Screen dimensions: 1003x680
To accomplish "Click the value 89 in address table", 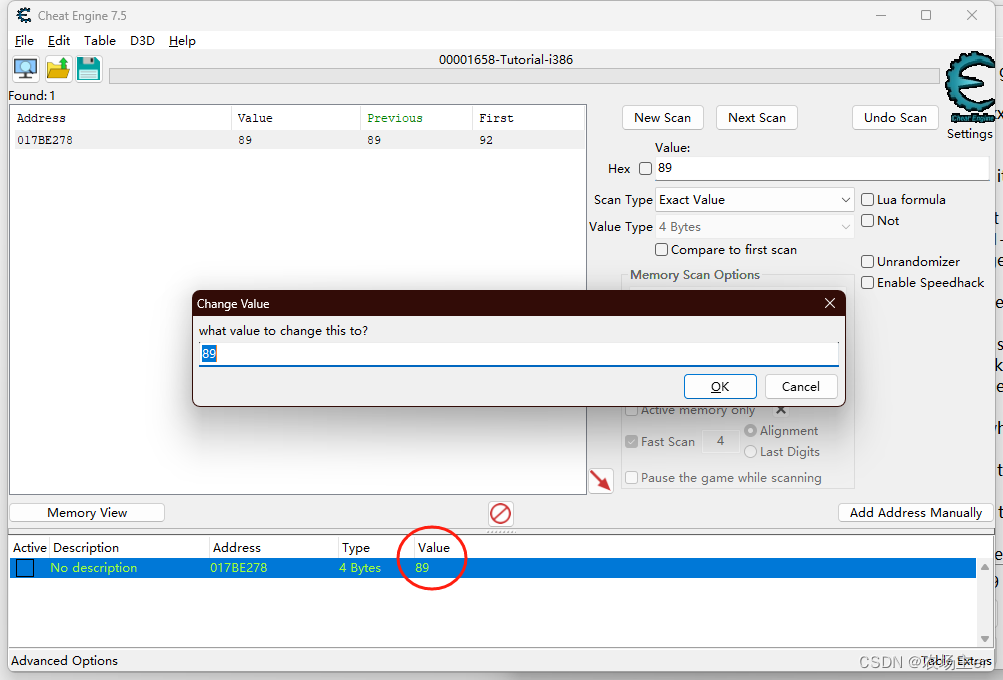I will (x=422, y=567).
